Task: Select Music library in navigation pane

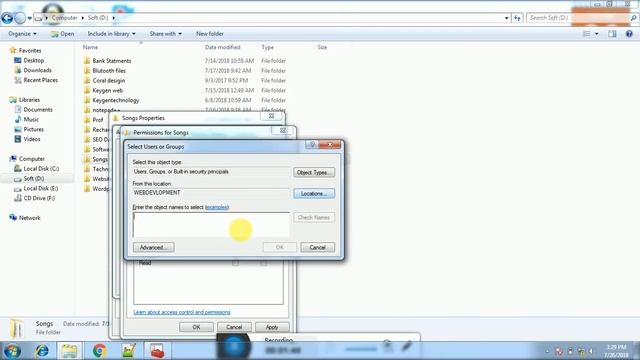Action: point(31,119)
